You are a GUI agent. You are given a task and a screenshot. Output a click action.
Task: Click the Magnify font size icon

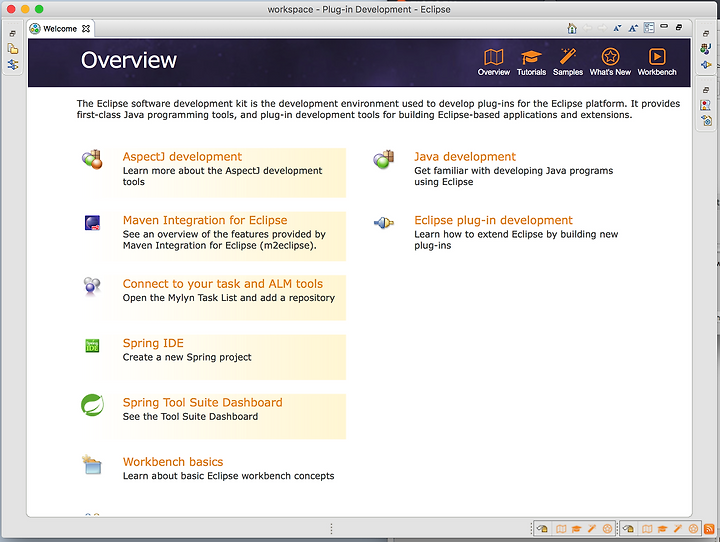[633, 28]
